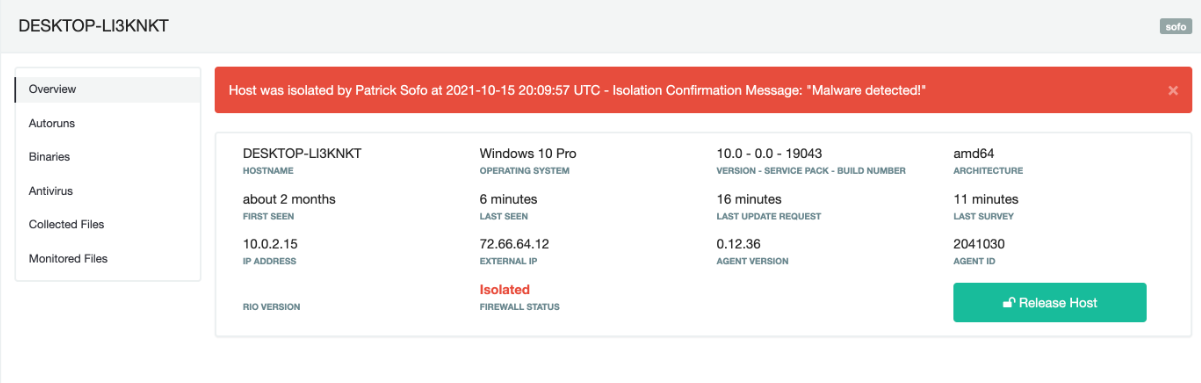Viewport: 1201px width, 383px height.
Task: Click the RIO VERSION label
Action: coord(271,307)
